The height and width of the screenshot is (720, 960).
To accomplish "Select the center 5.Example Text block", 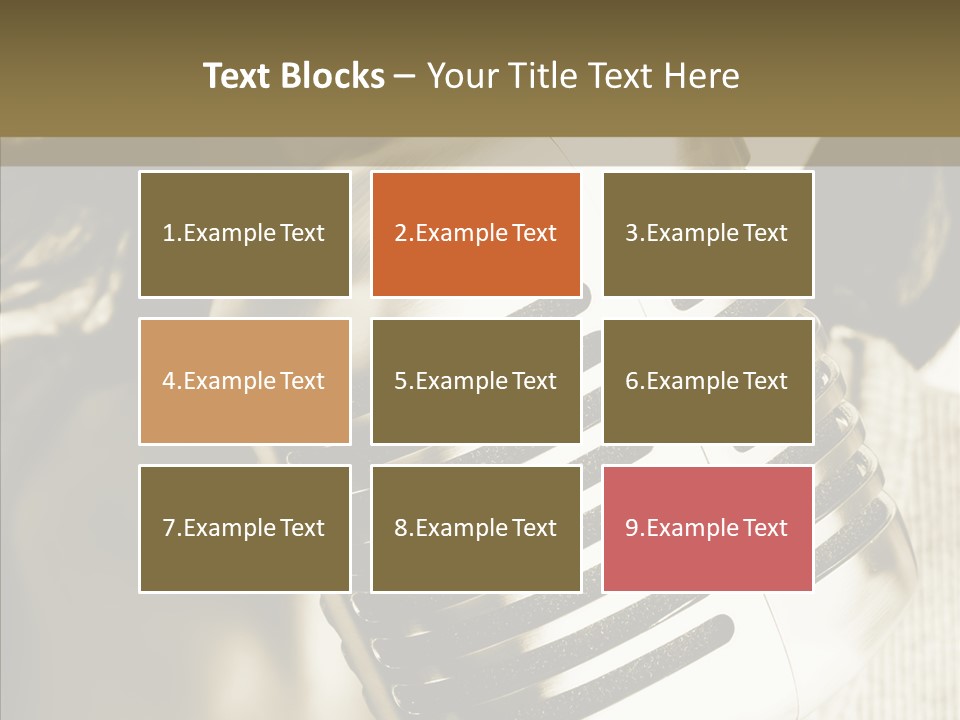I will pyautogui.click(x=476, y=381).
